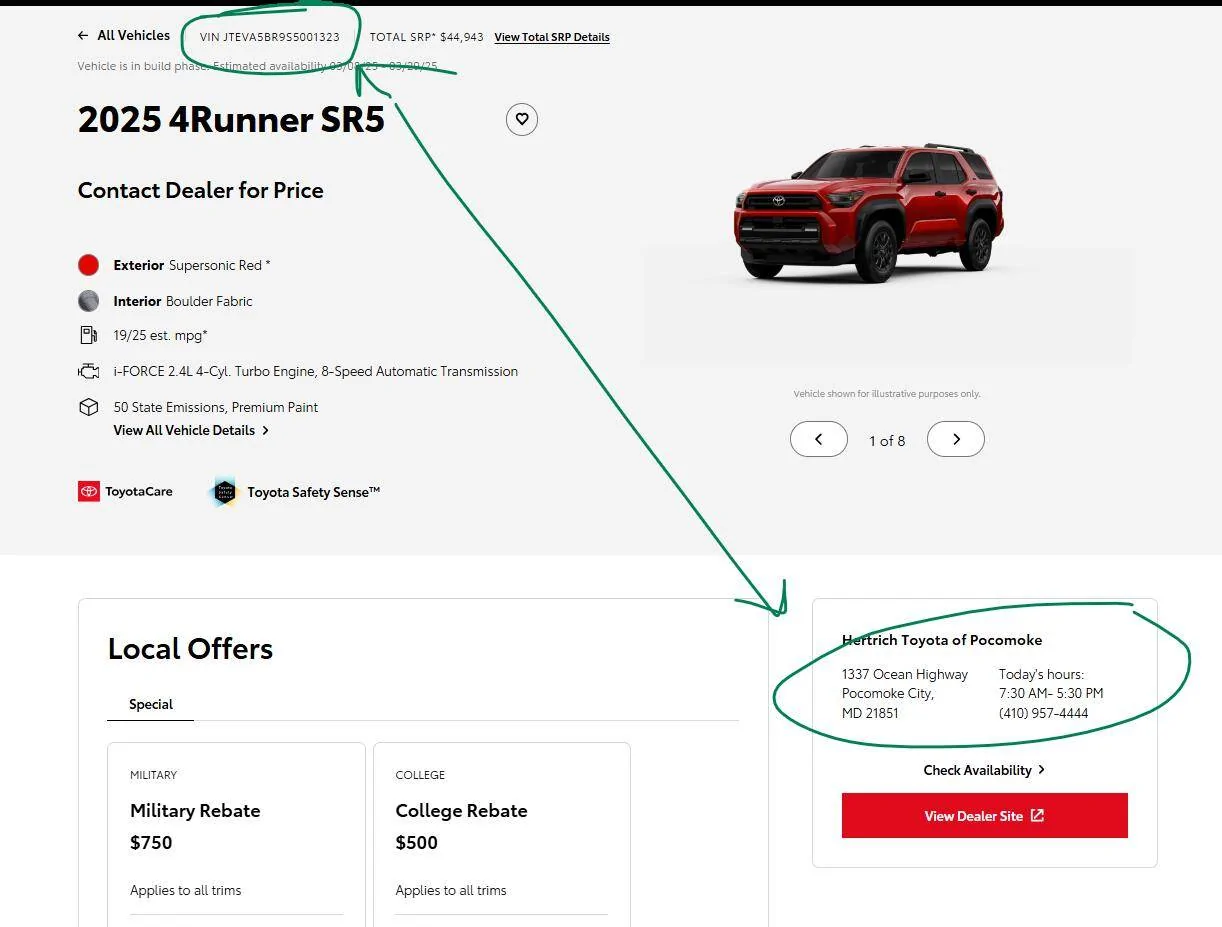Select the Special offers tab
This screenshot has width=1222, height=927.
pos(151,704)
